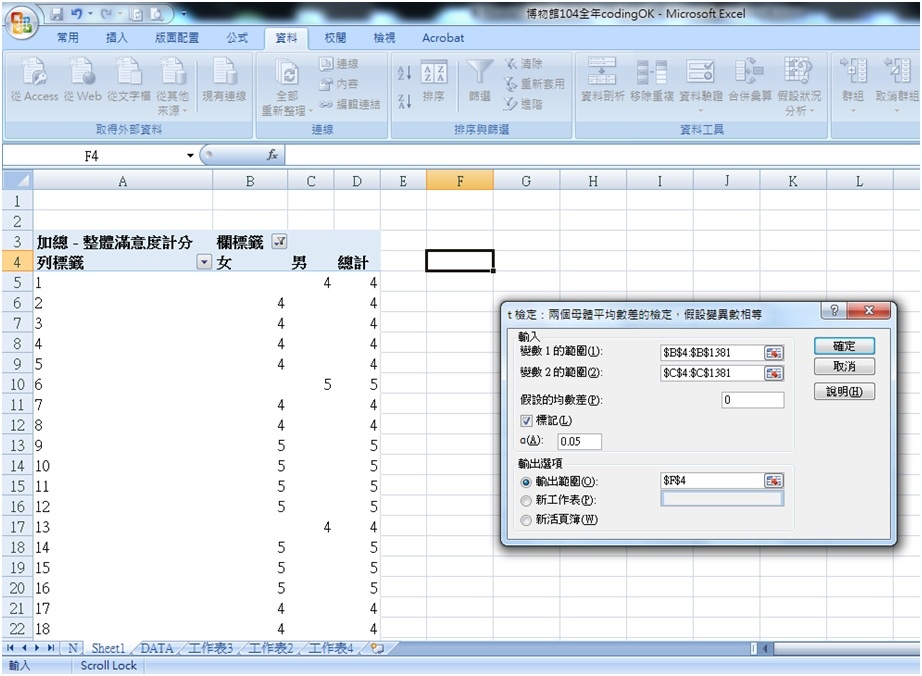This screenshot has height=676, width=922.
Task: Open customize quick access toolbar dropdown
Action: click(x=183, y=13)
